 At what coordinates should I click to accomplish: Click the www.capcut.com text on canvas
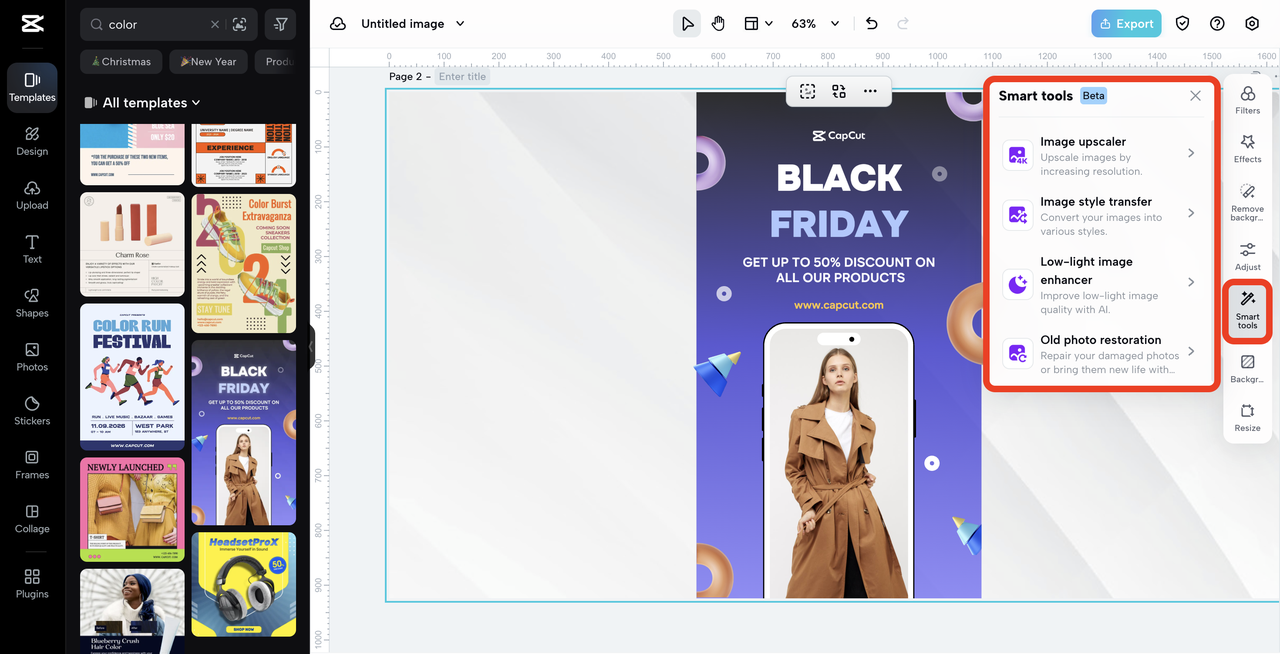pyautogui.click(x=839, y=305)
